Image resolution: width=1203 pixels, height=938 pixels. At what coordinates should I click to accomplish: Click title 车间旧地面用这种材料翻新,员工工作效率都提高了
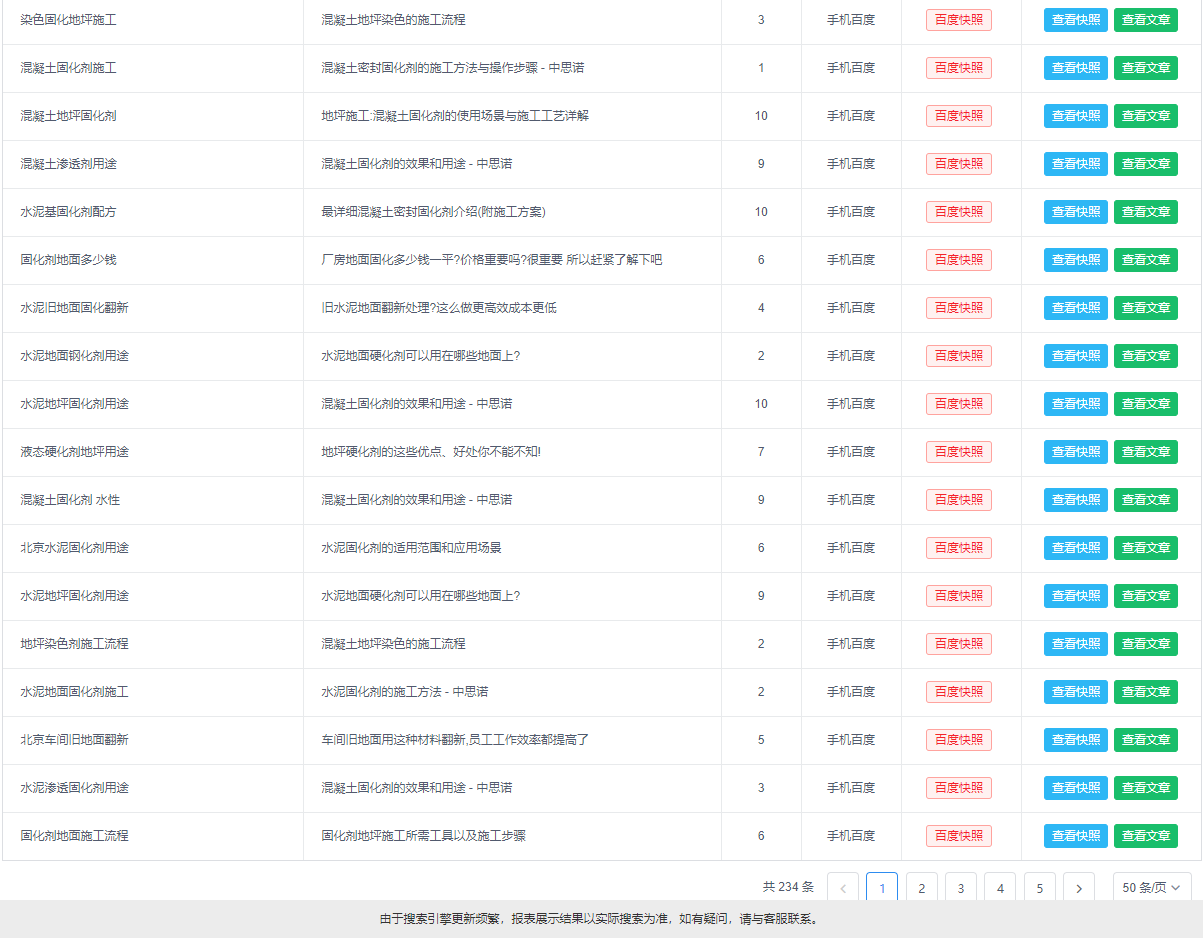click(455, 740)
